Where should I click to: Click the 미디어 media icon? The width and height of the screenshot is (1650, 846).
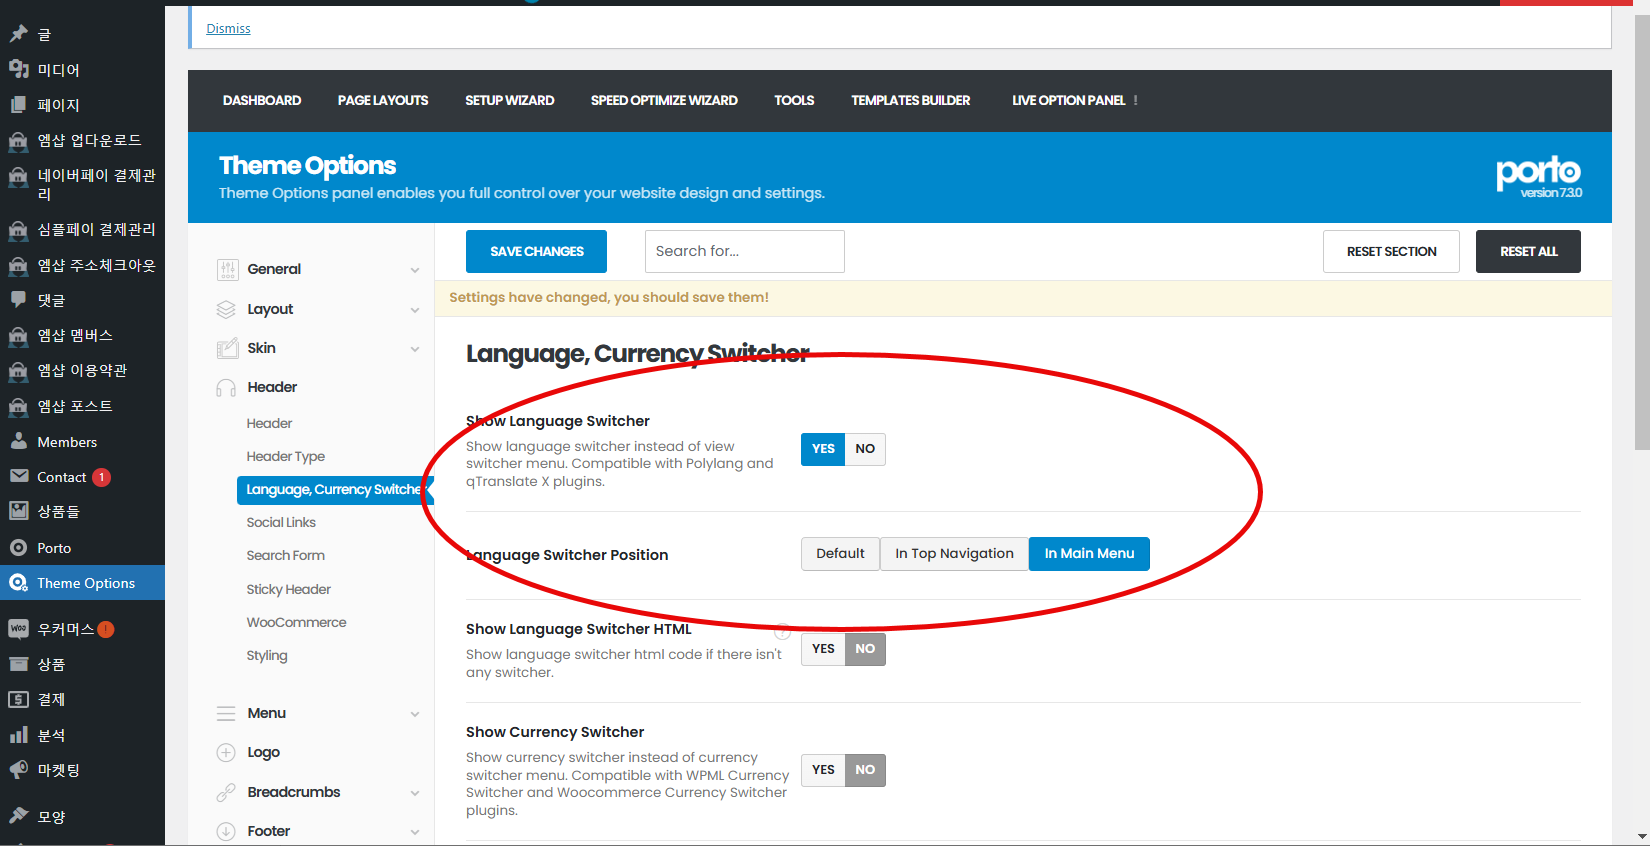click(18, 69)
